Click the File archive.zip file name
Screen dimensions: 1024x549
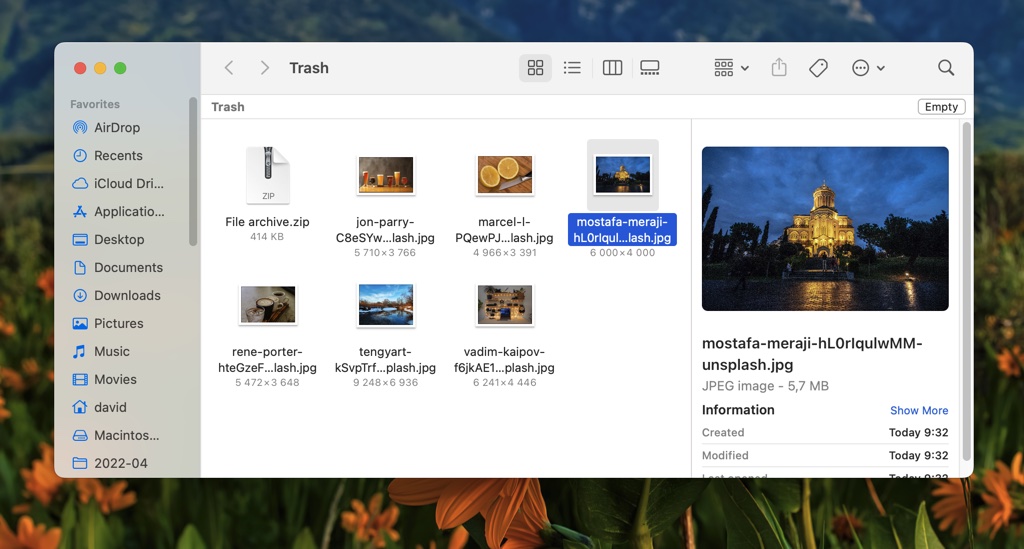pyautogui.click(x=267, y=222)
